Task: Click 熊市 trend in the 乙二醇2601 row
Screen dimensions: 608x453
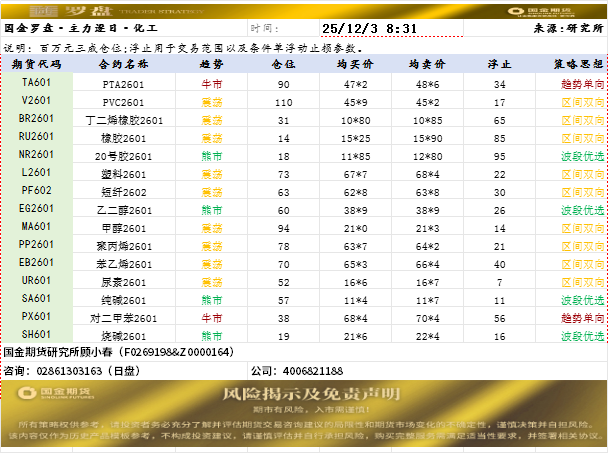Action: tap(212, 210)
